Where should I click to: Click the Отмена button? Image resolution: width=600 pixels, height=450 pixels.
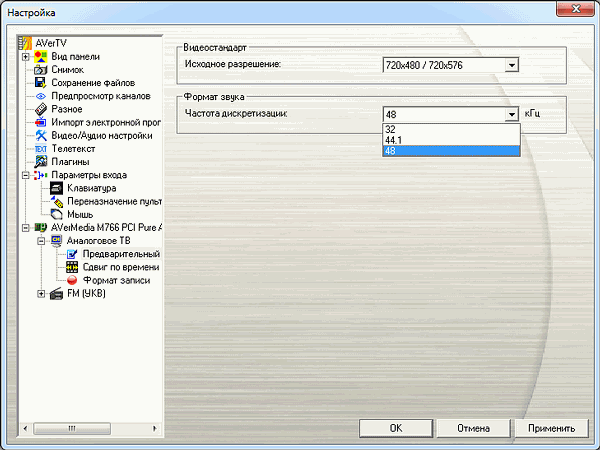[x=474, y=428]
